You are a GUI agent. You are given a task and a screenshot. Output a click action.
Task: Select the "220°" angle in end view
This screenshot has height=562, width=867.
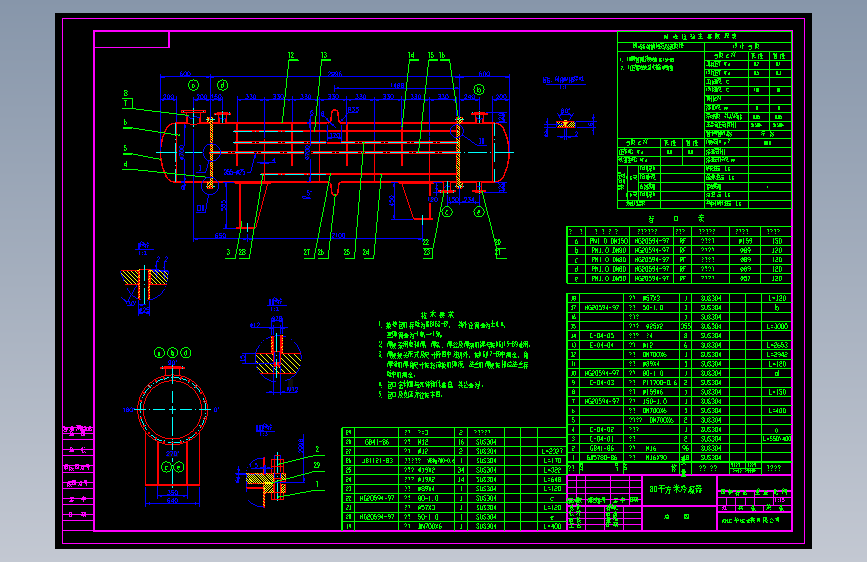173,454
